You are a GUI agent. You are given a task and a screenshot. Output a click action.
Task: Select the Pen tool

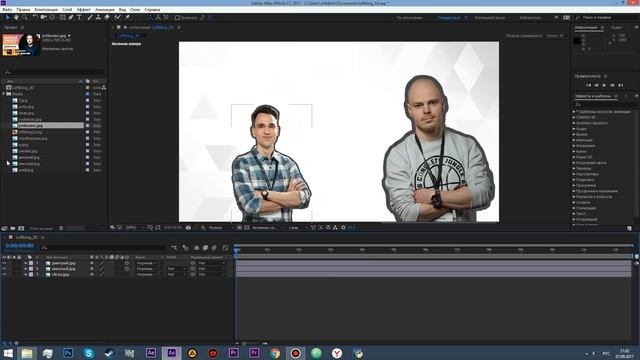pyautogui.click(x=71, y=18)
